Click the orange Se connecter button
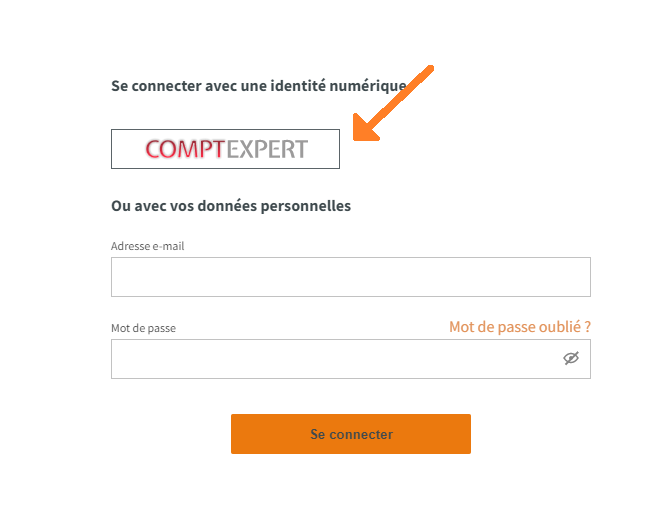The image size is (652, 505). [351, 434]
